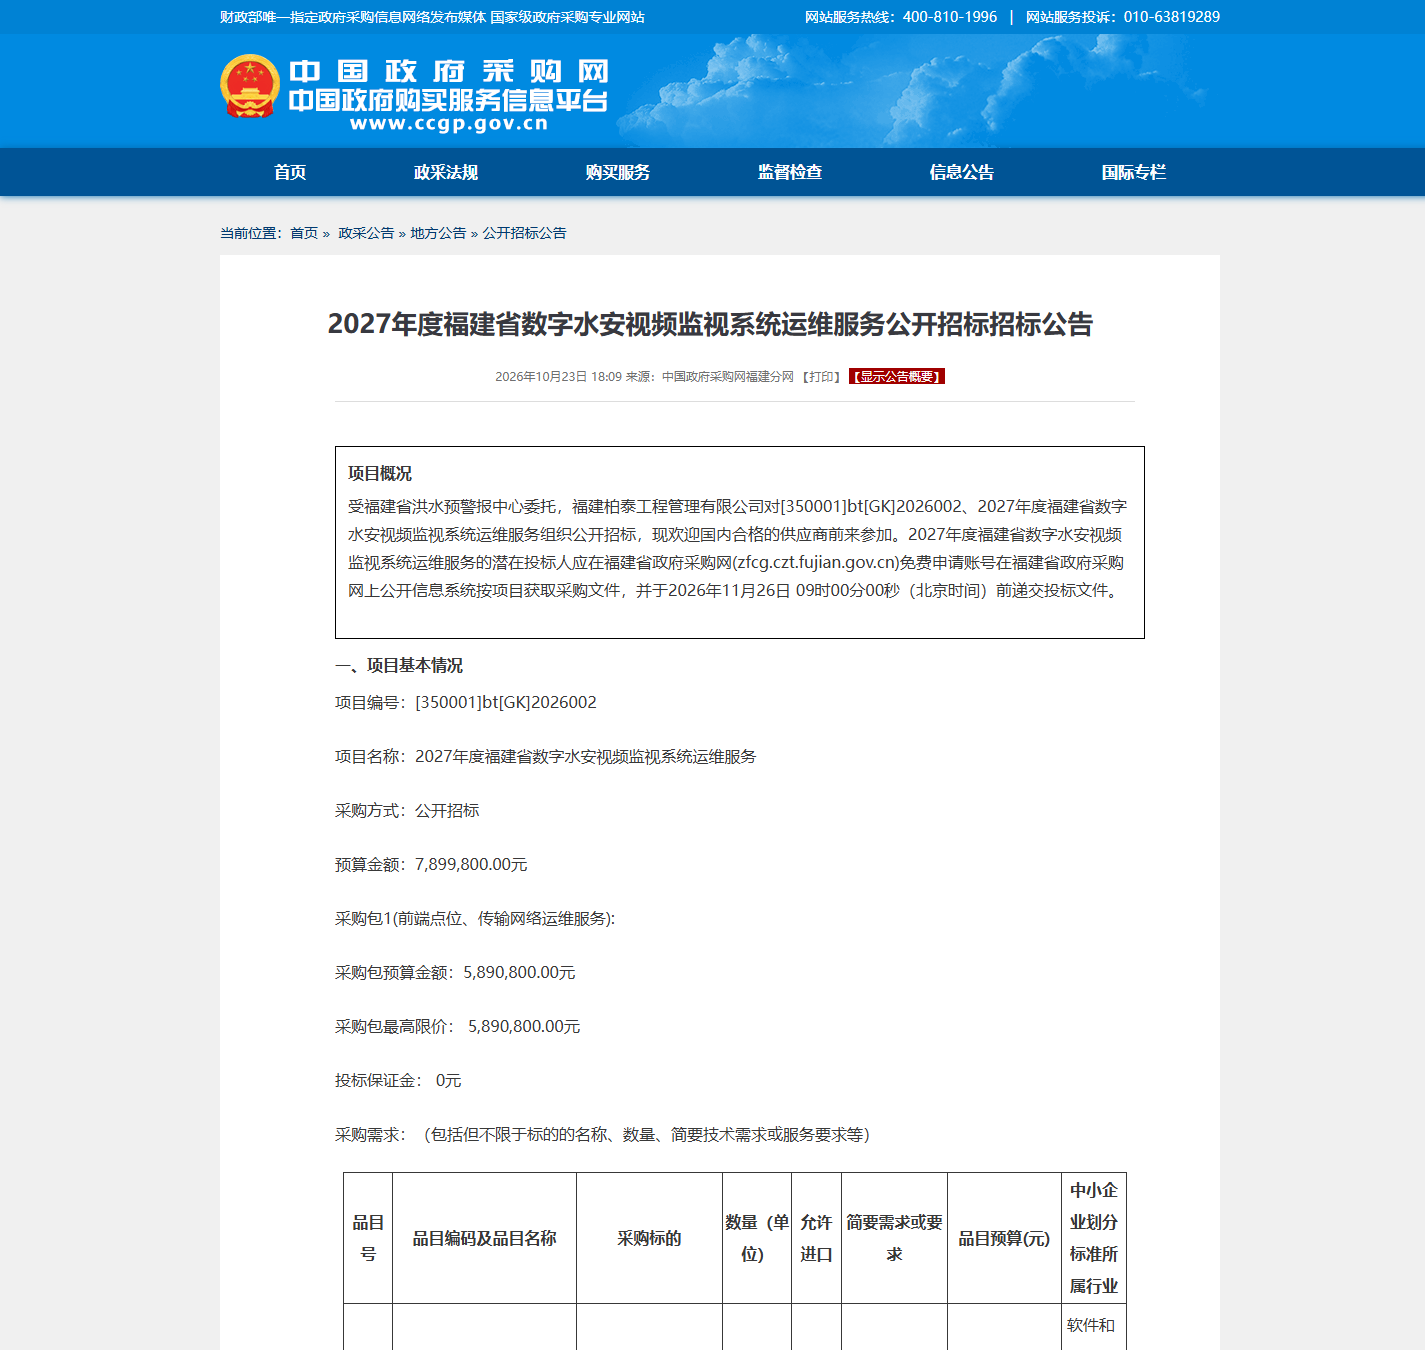This screenshot has height=1350, width=1425.
Task: Click the 采购包1(前端点位、传输网络运维服务) line
Action: [475, 919]
